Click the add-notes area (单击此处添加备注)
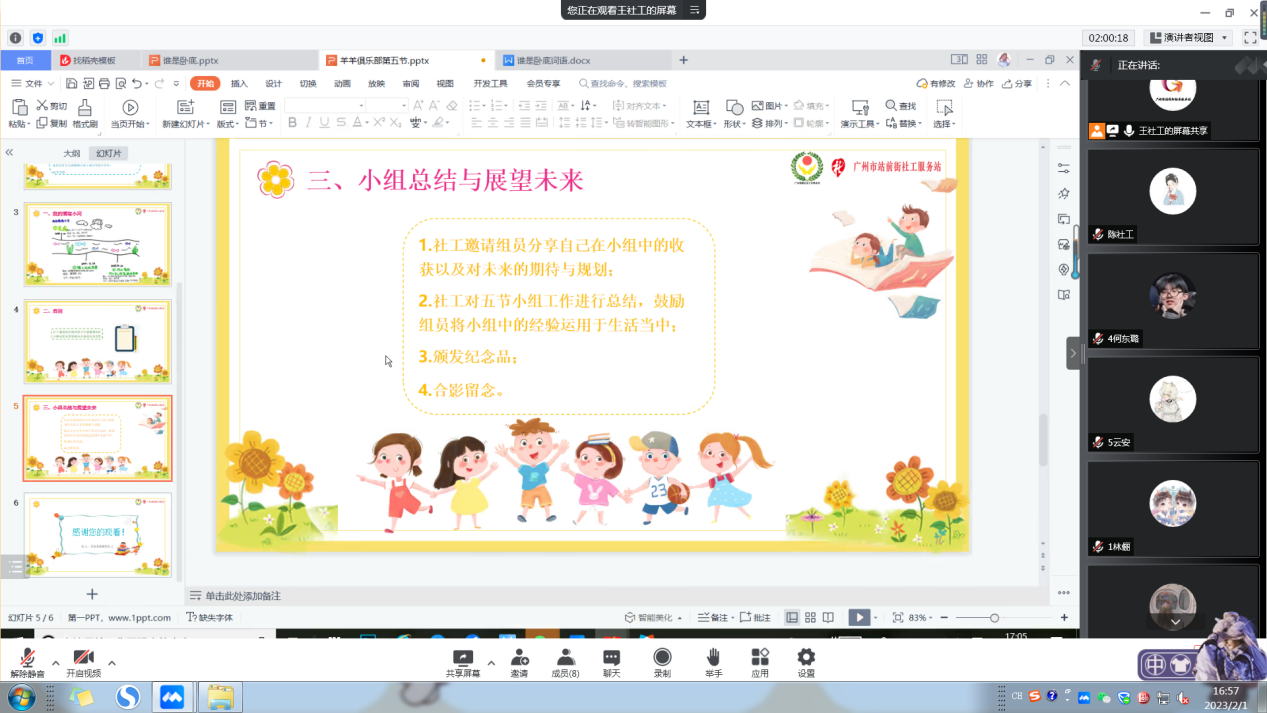Image resolution: width=1267 pixels, height=713 pixels. coord(235,596)
